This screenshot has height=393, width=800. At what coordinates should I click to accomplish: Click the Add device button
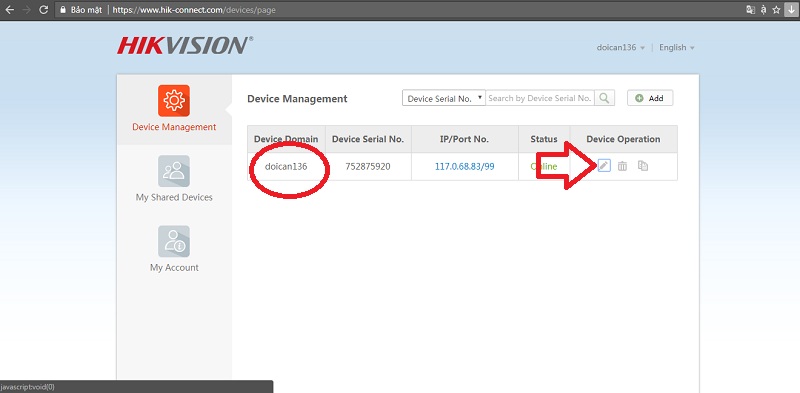coord(650,98)
